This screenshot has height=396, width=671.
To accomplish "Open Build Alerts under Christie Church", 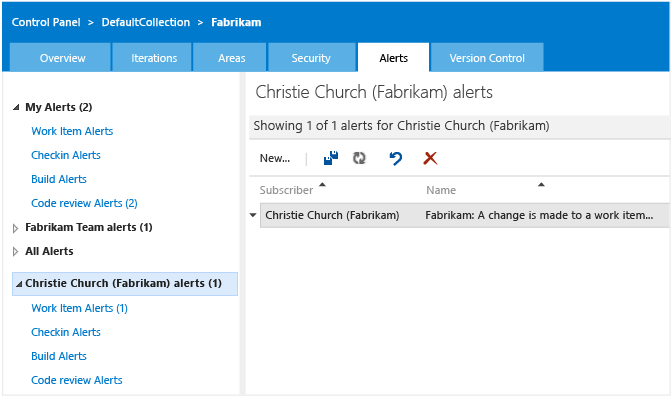I will [x=59, y=356].
